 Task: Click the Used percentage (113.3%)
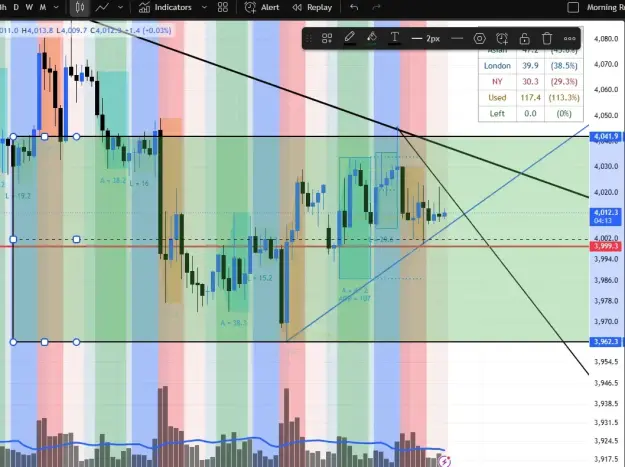click(564, 98)
